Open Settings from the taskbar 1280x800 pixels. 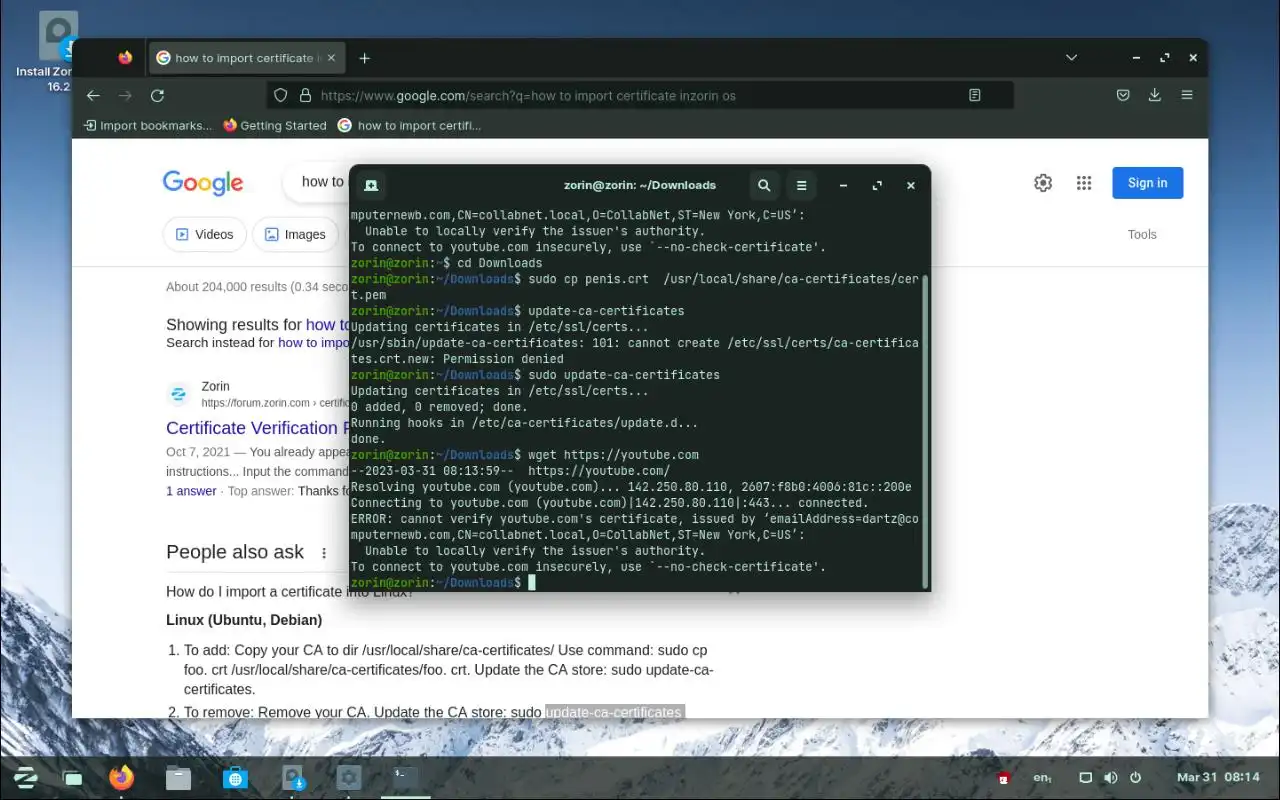coord(348,777)
